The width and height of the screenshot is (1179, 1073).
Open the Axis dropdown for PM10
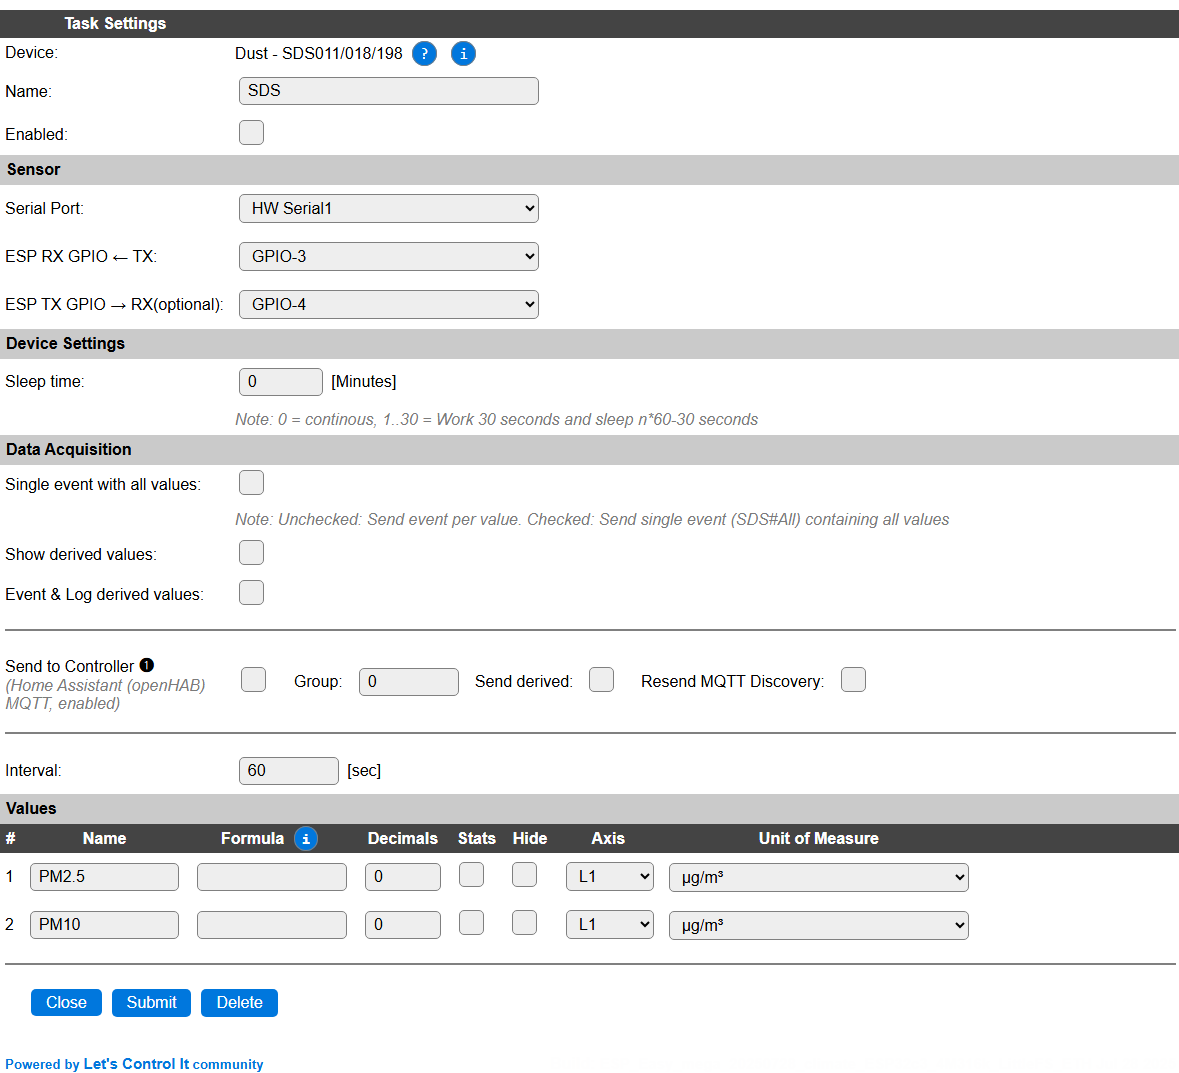(x=610, y=926)
